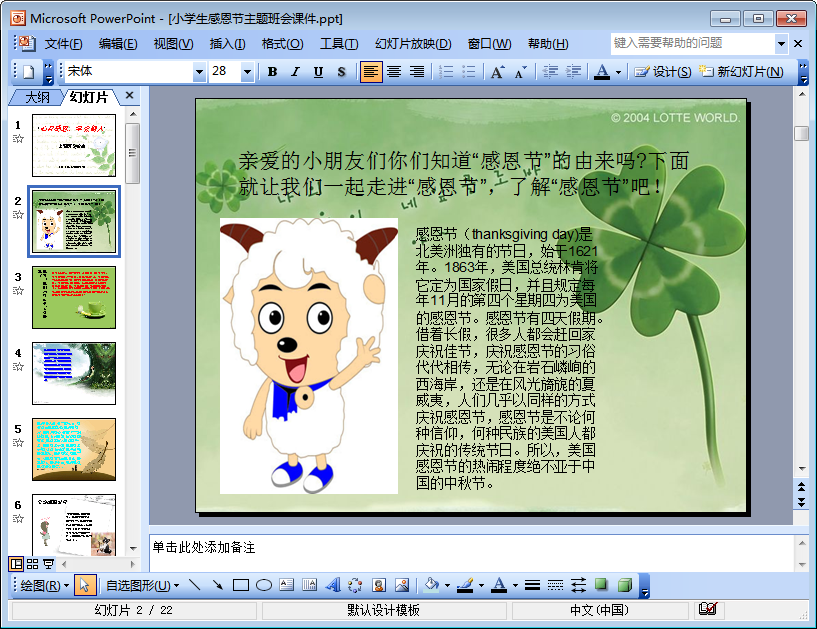Insert a vertical text box
The image size is (817, 629).
310,585
